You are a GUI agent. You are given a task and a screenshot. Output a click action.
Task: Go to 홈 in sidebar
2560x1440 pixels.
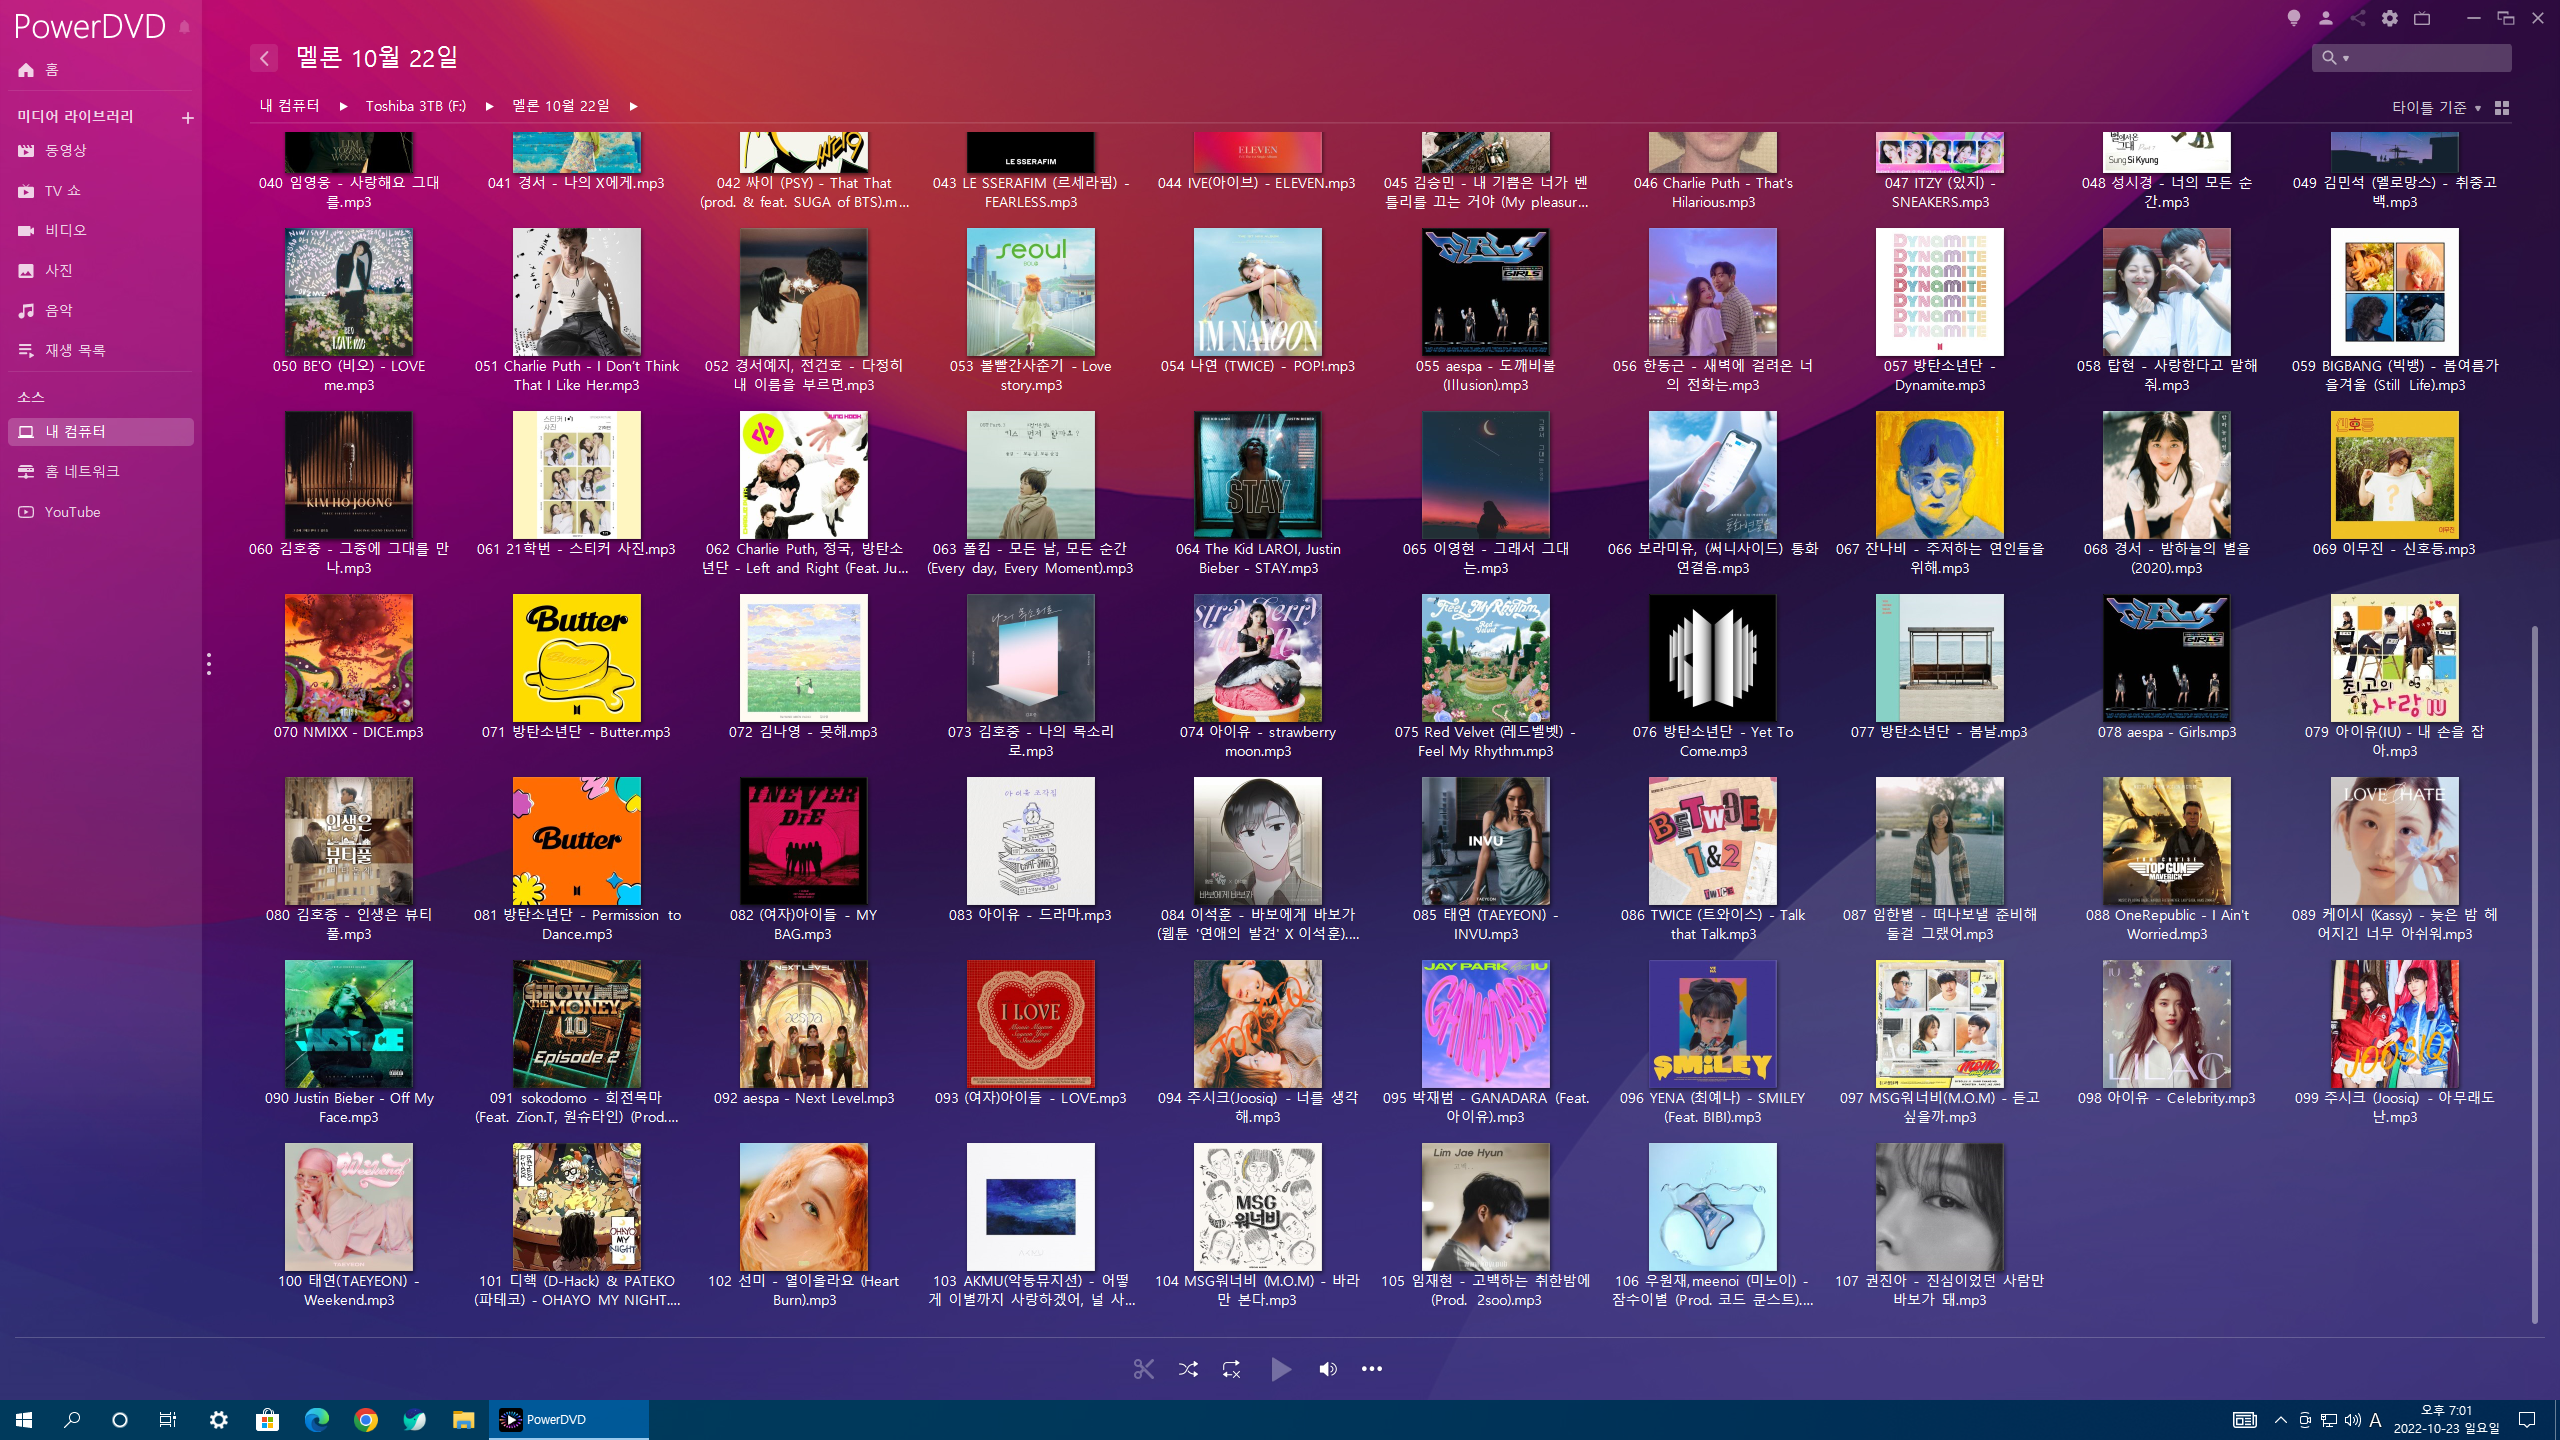[x=51, y=69]
